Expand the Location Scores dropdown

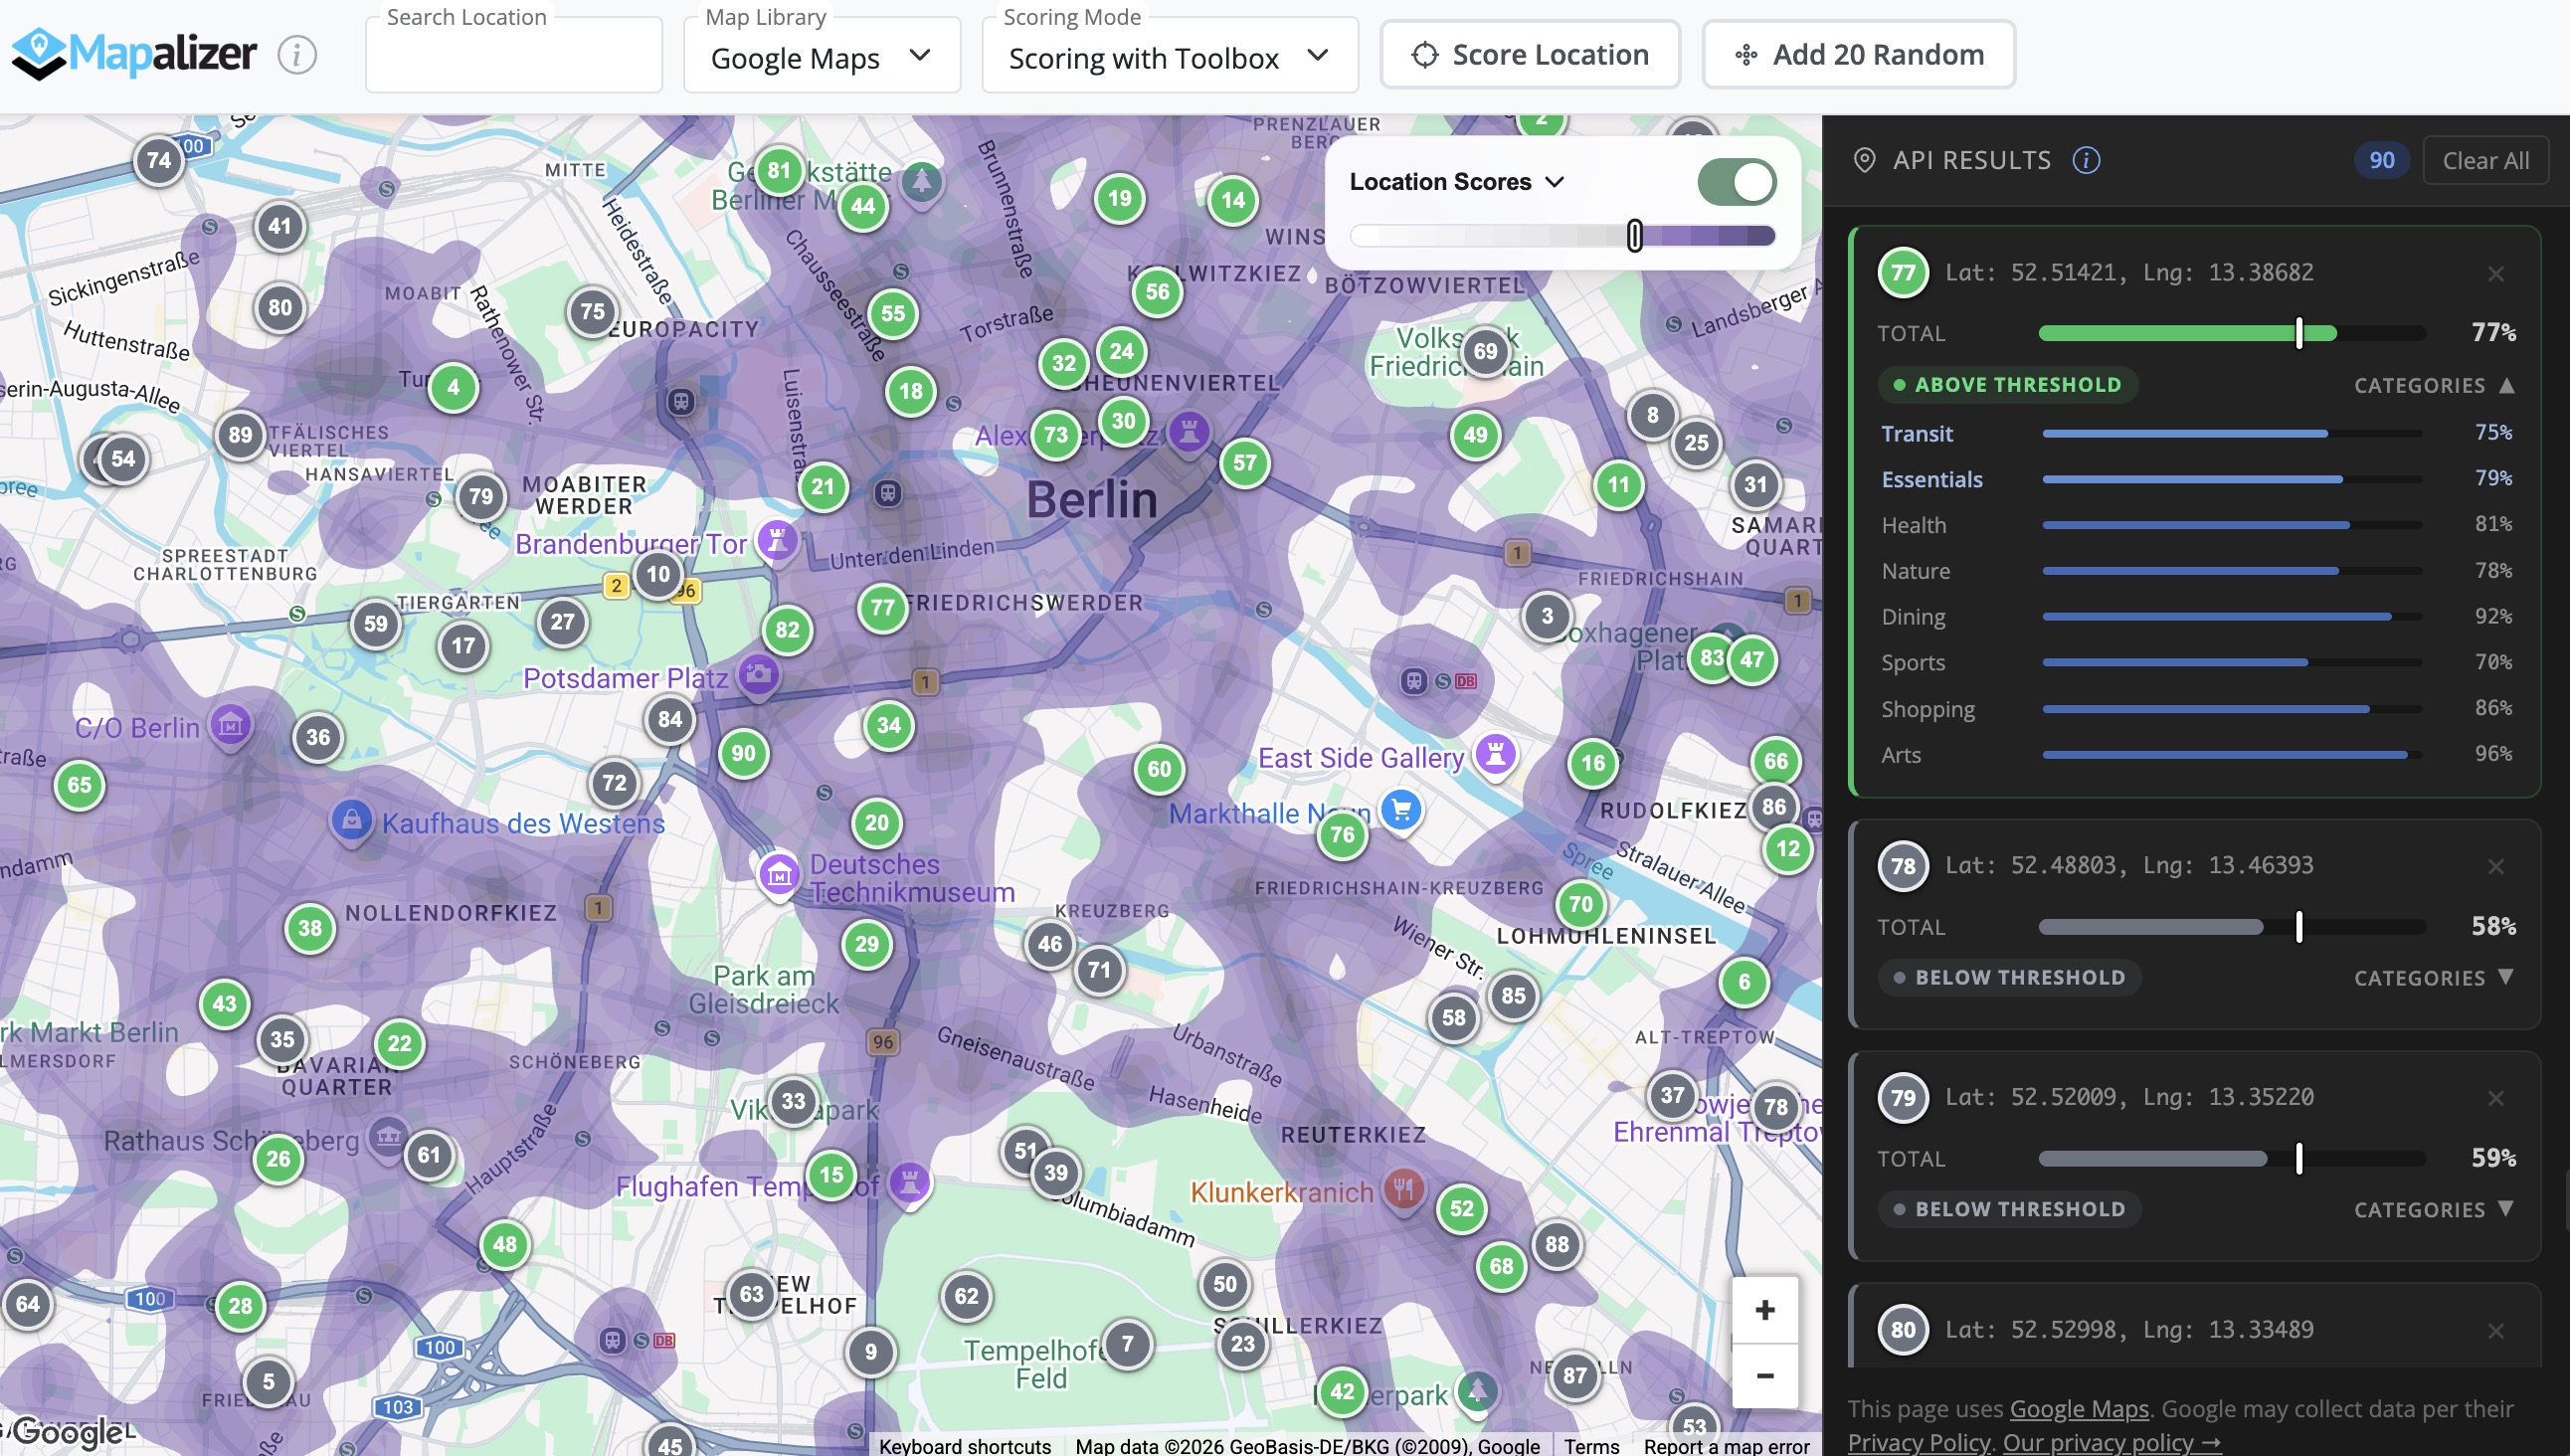(1457, 182)
